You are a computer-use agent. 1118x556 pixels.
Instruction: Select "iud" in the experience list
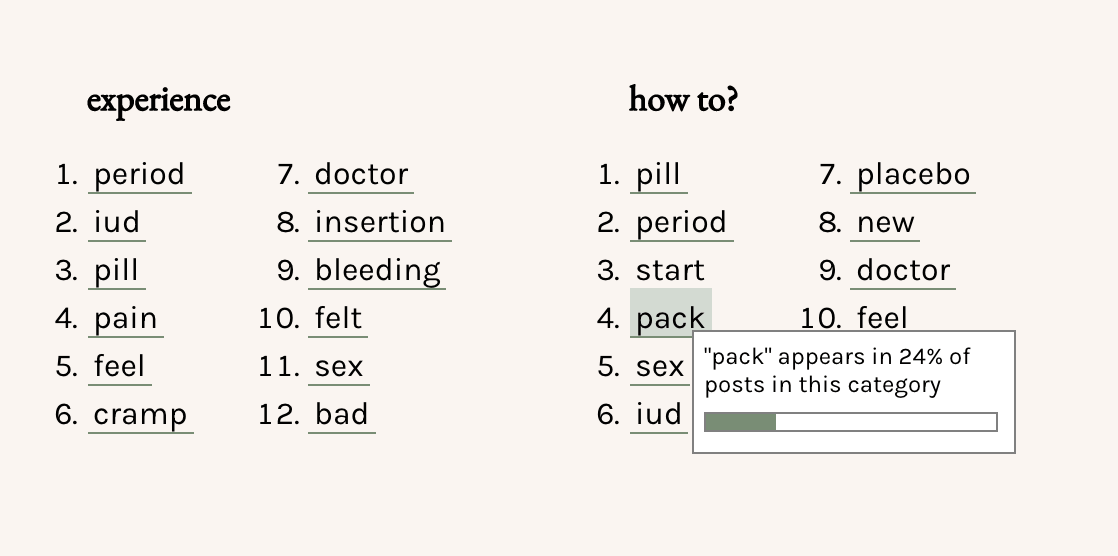tap(116, 223)
